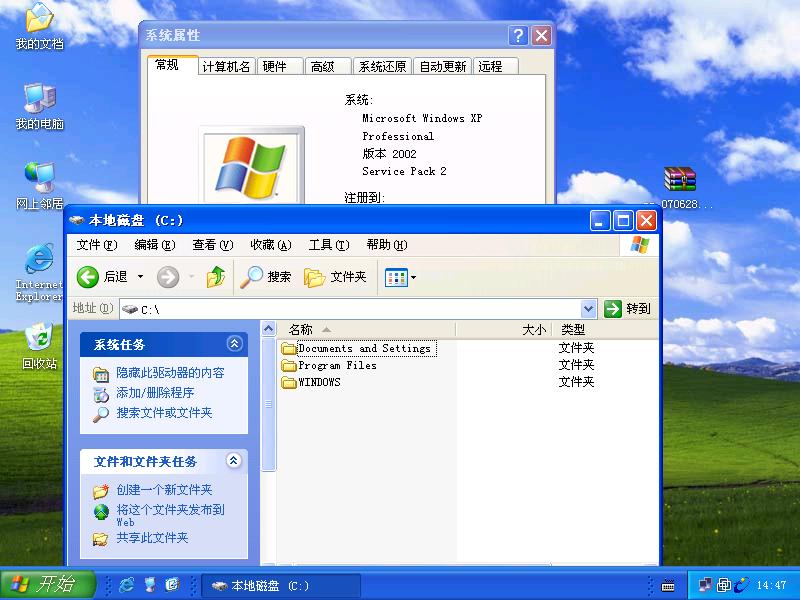Toggle the 文件夹 folders pane button
Image resolution: width=800 pixels, height=600 pixels.
(x=335, y=277)
